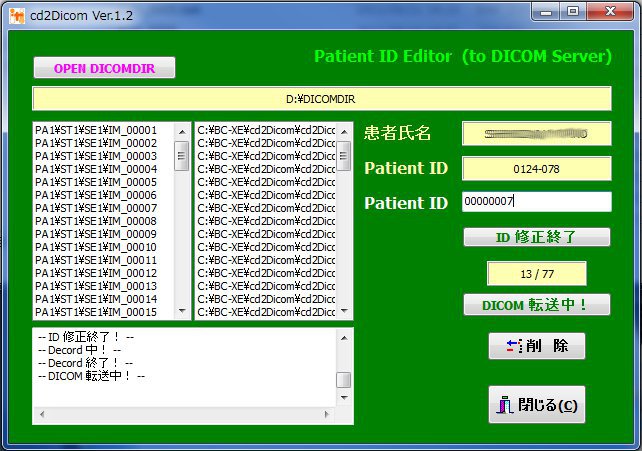The image size is (642, 451).
Task: Click the DICOM 転送中！ button
Action: tap(536, 305)
